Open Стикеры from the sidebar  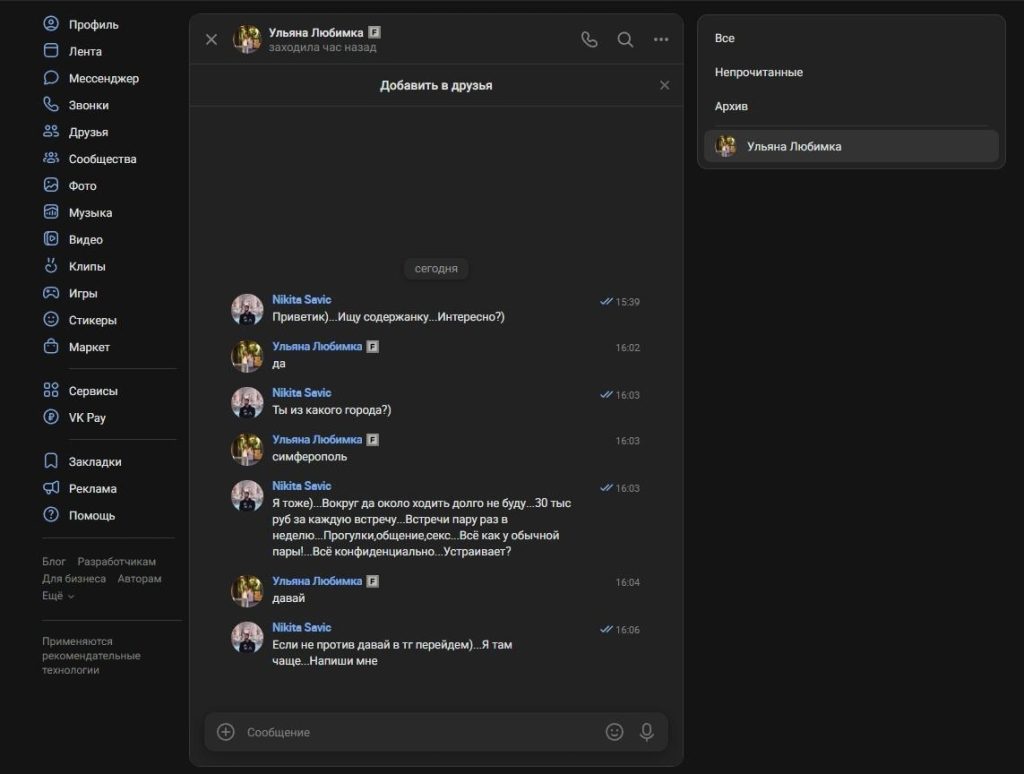click(92, 321)
